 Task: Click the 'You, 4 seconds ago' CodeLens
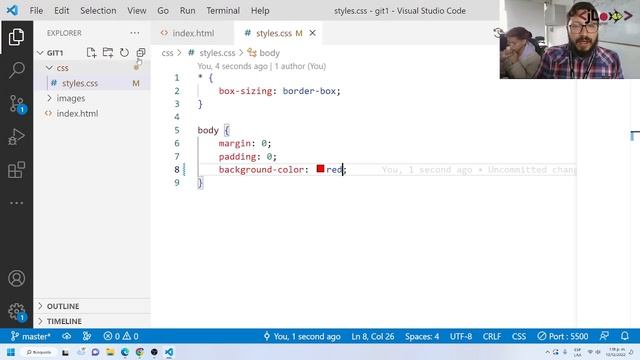tap(232, 66)
